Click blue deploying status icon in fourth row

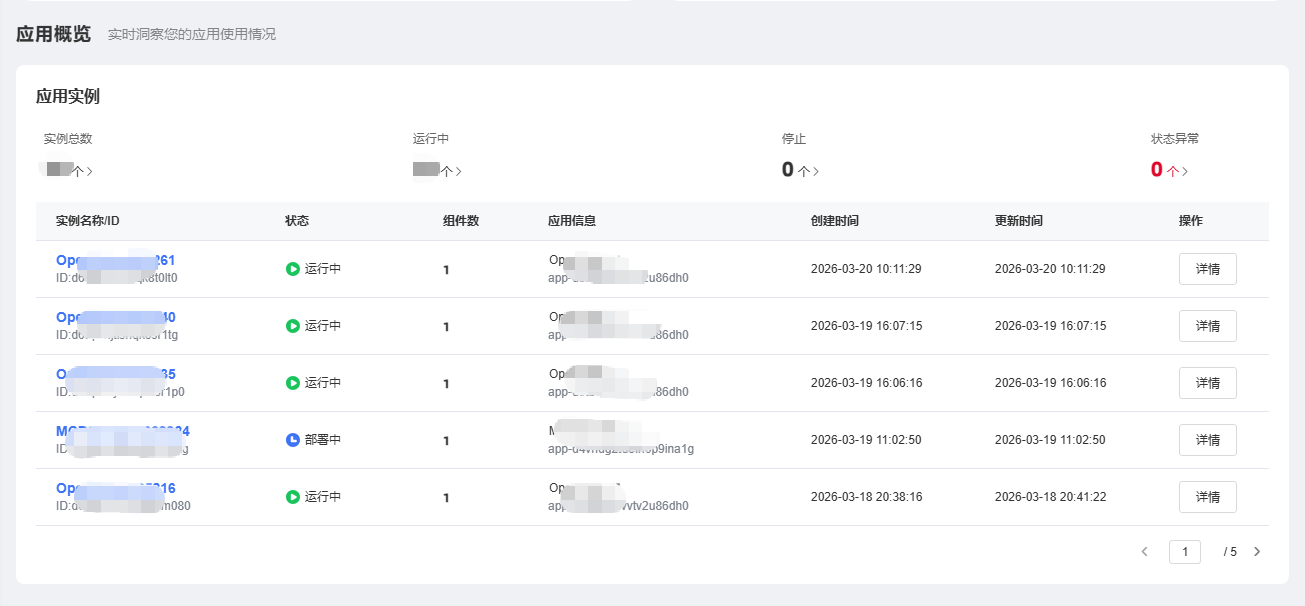tap(293, 440)
